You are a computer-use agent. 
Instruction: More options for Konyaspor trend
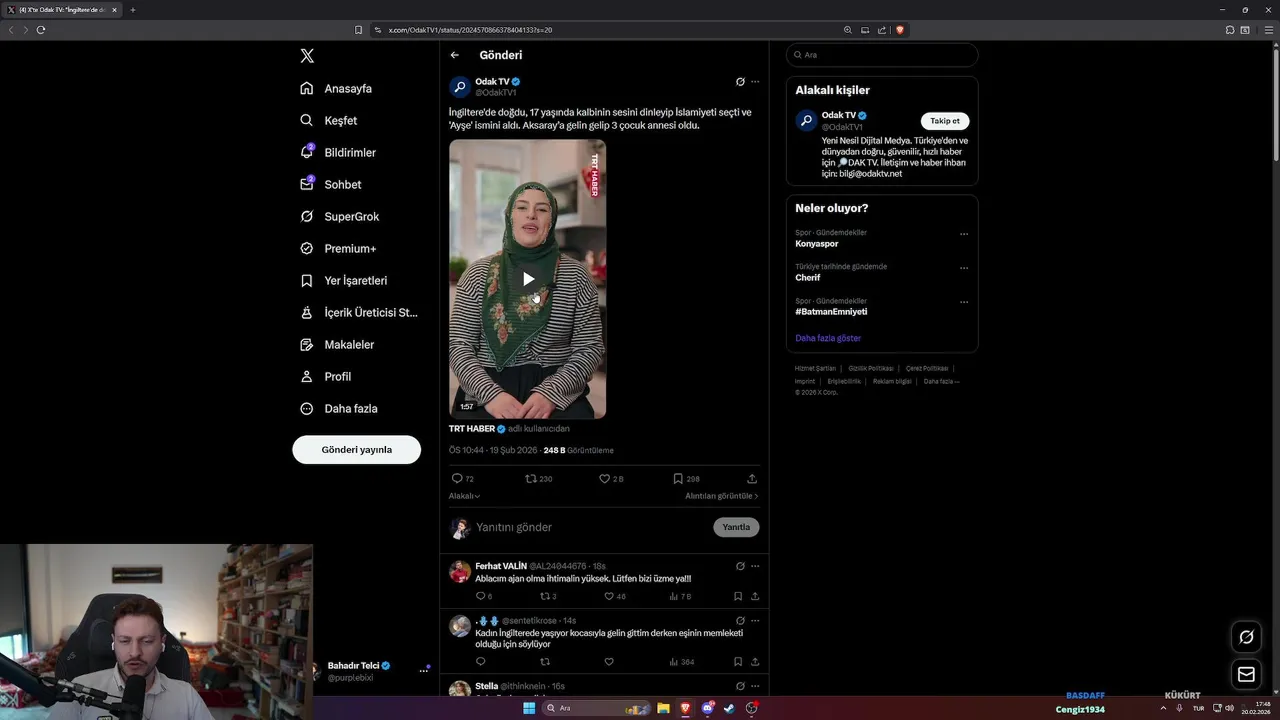pyautogui.click(x=964, y=234)
